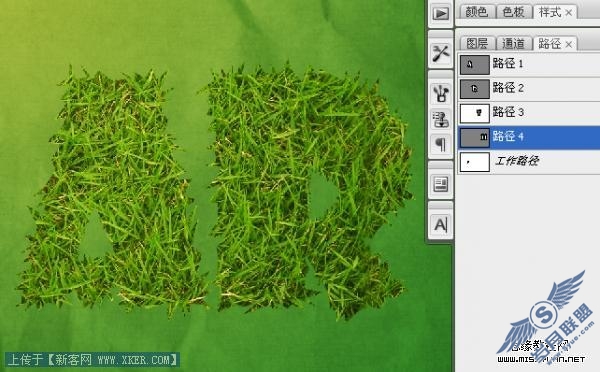The height and width of the screenshot is (372, 600).
Task: Open the Tool Presets panel icon
Action: tap(440, 53)
